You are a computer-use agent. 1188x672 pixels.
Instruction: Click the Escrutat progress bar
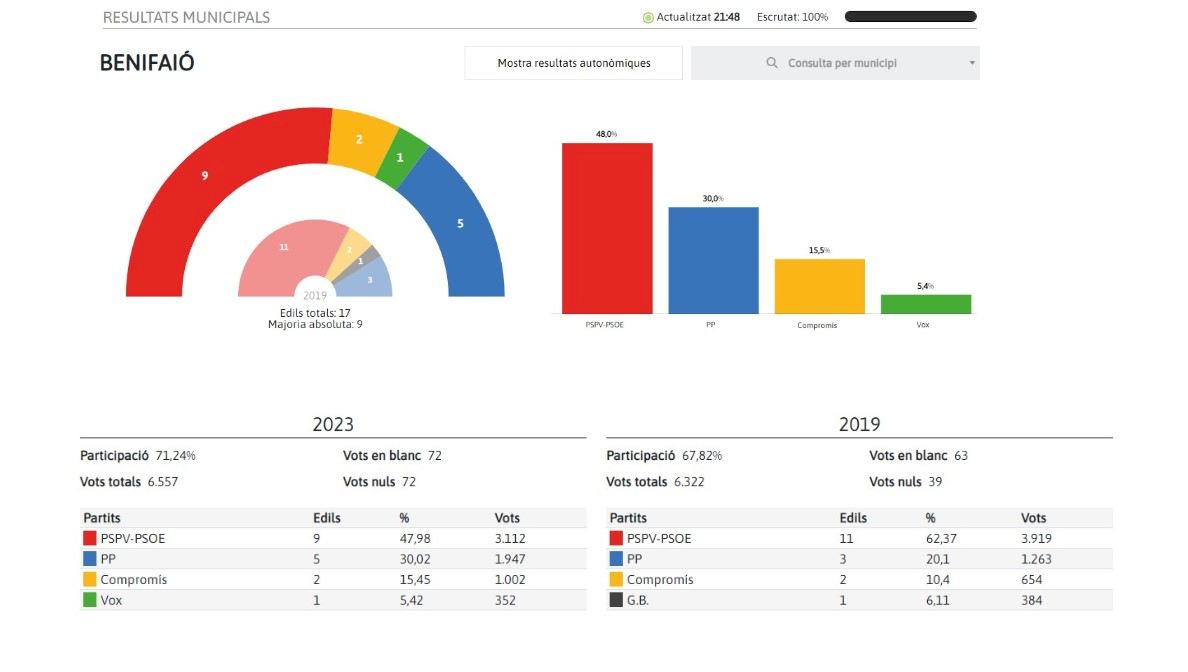pos(910,17)
